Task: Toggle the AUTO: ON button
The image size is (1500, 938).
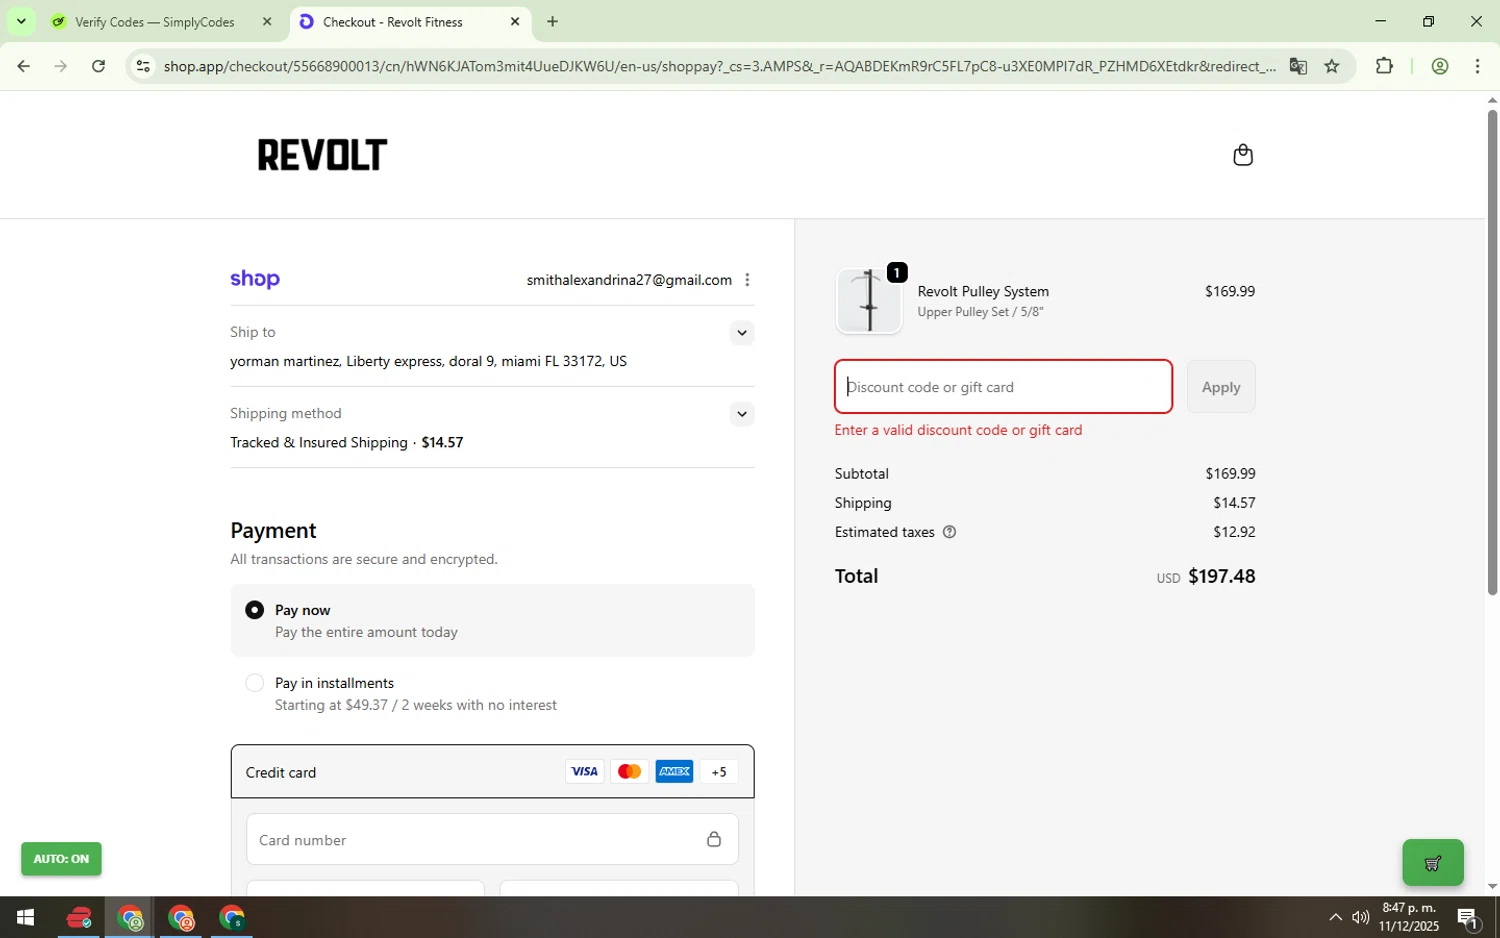Action: pyautogui.click(x=61, y=859)
